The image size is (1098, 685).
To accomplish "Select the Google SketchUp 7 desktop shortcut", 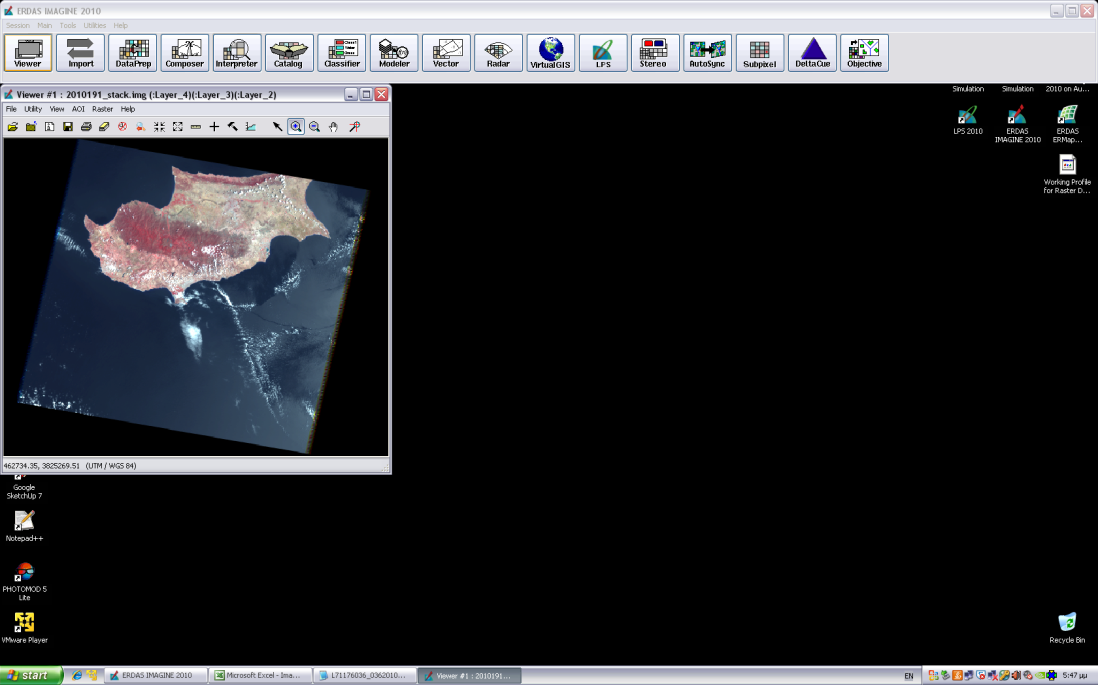I will tap(25, 487).
